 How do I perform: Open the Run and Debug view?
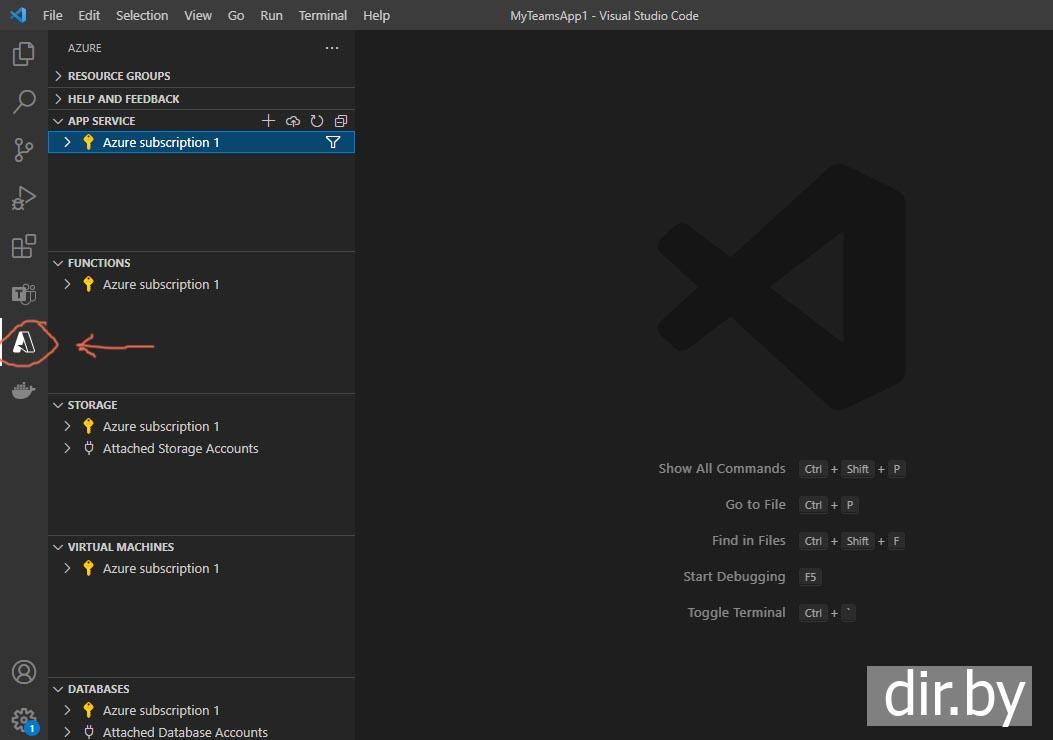(x=24, y=198)
